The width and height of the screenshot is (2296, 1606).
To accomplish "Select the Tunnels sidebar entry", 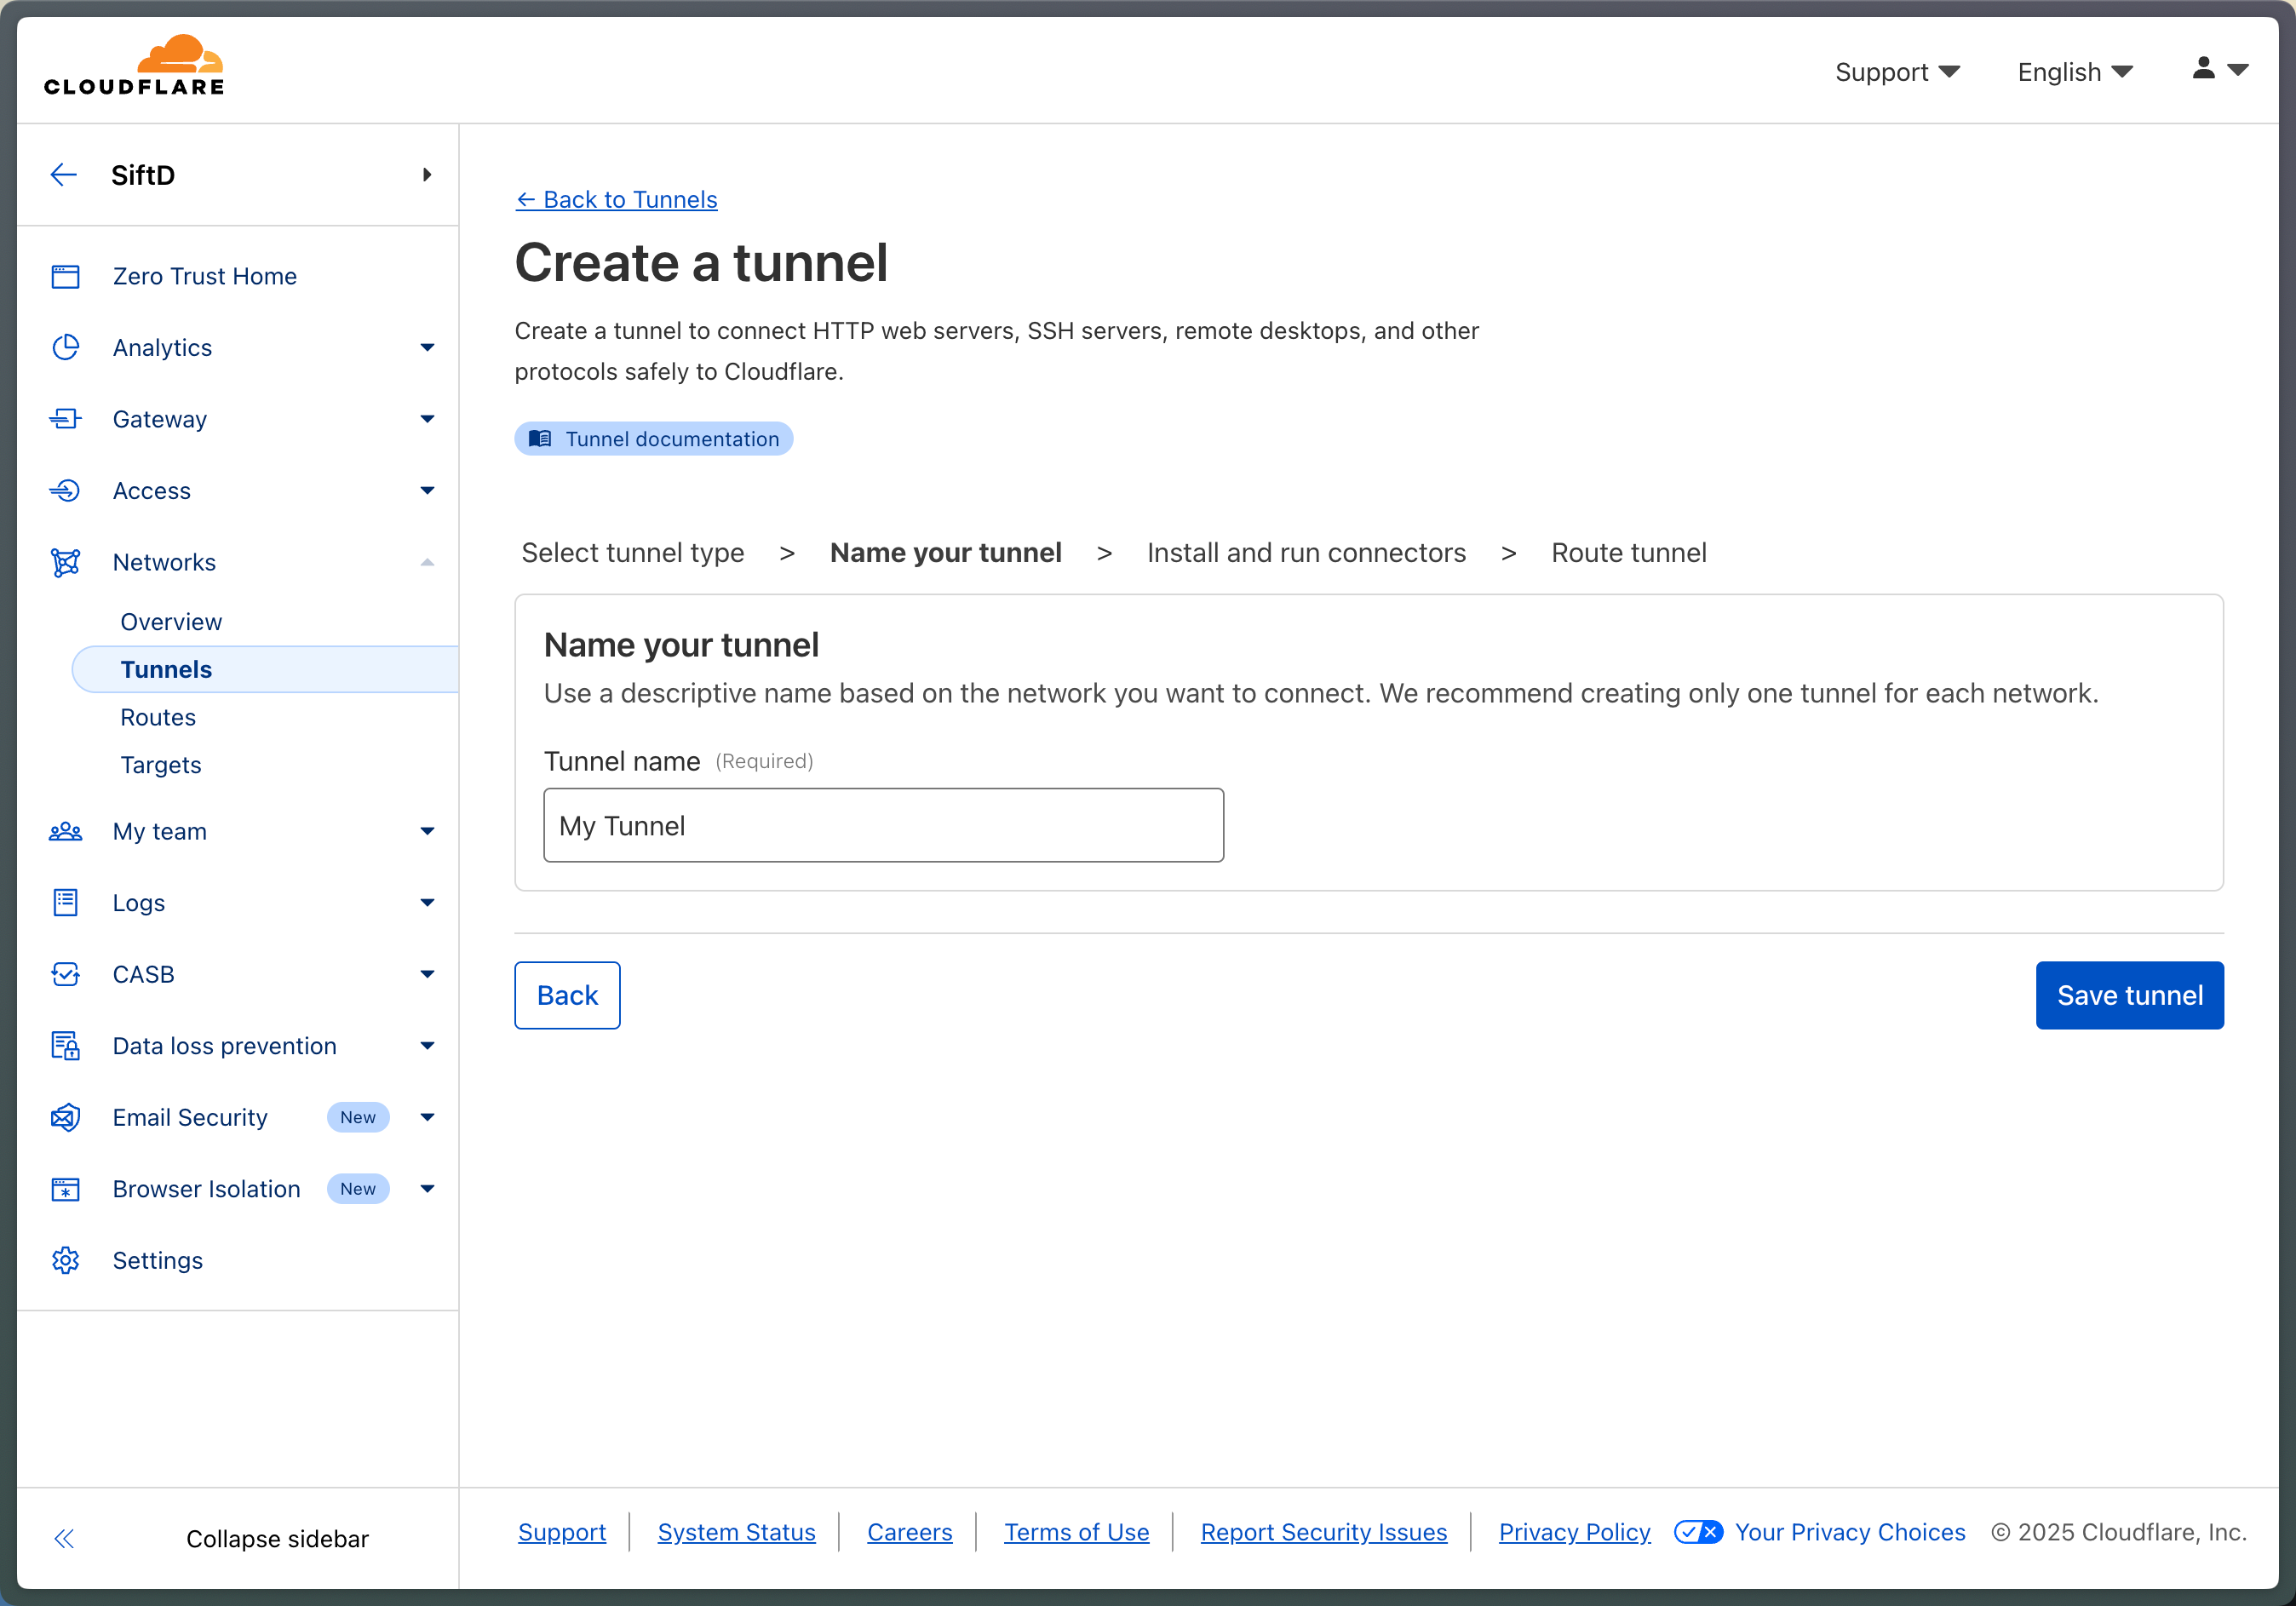I will [166, 669].
